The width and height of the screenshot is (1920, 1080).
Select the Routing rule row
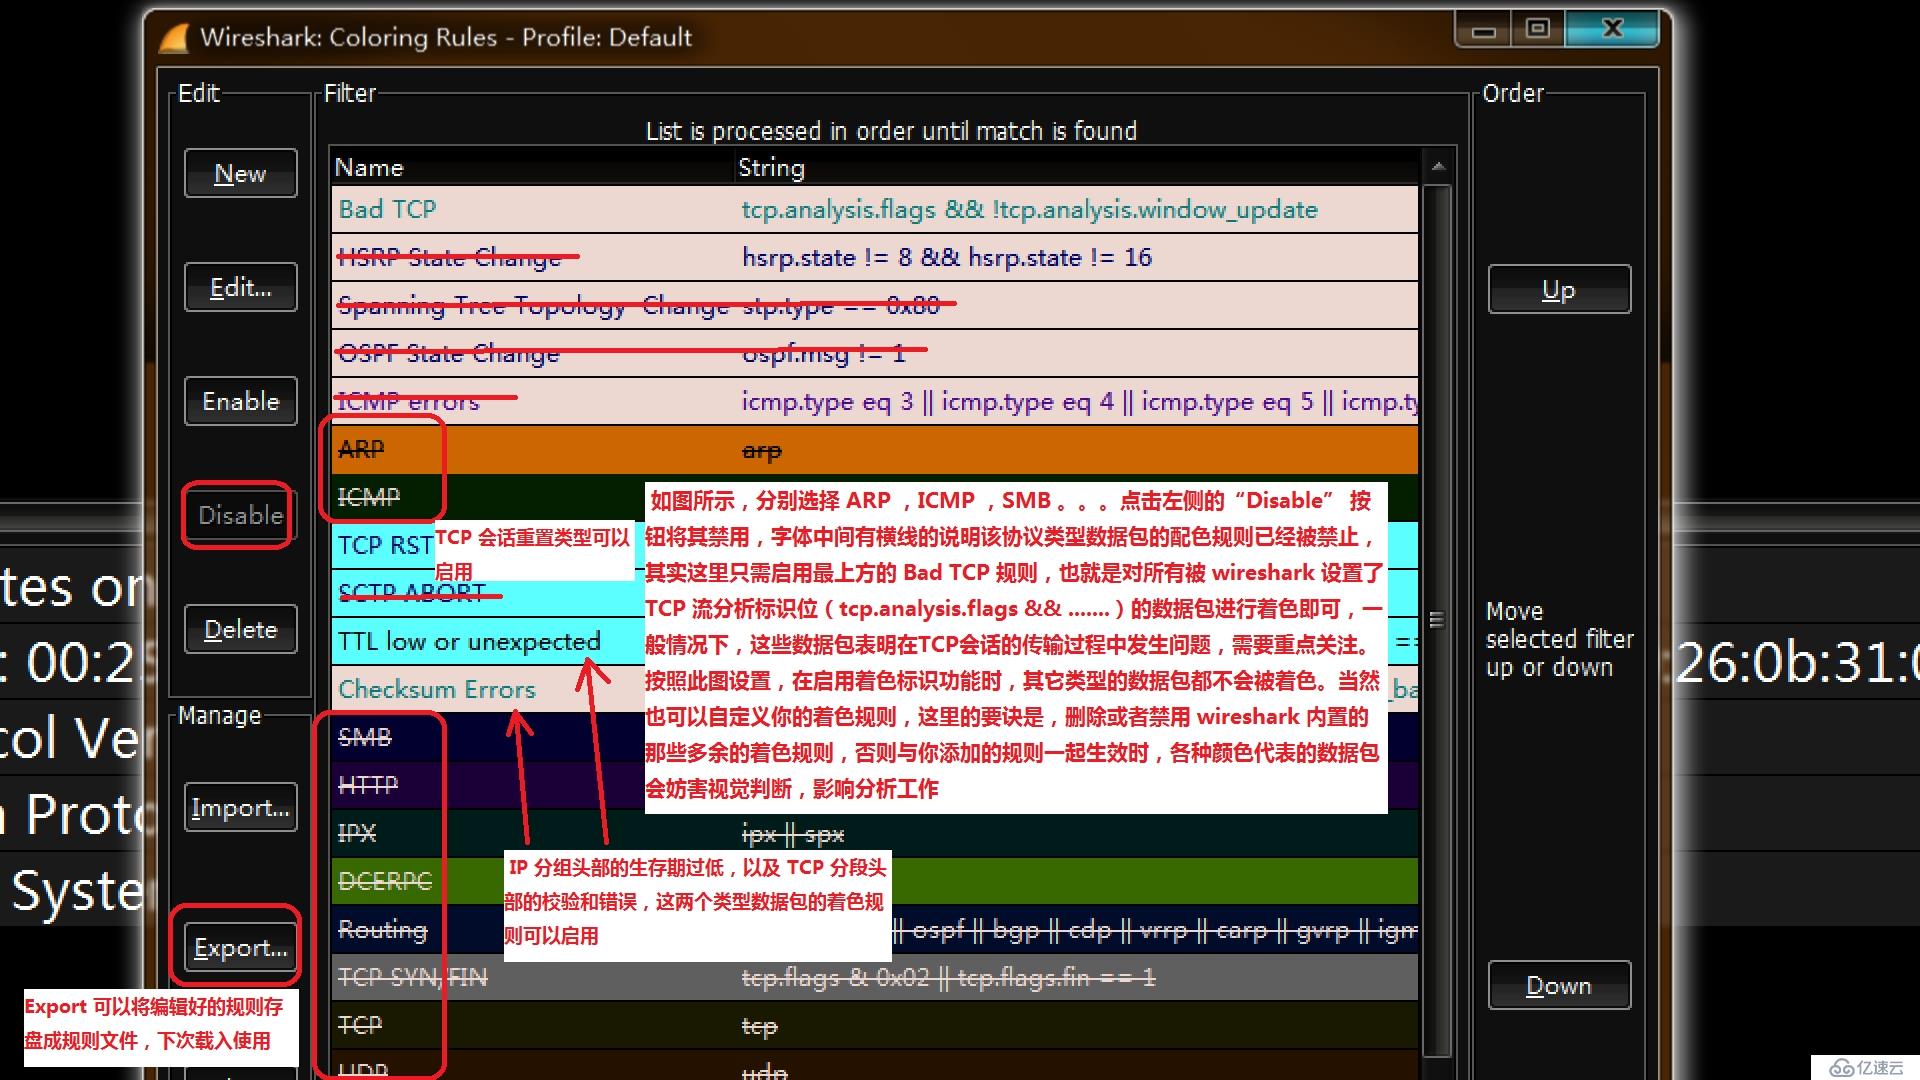coord(874,929)
